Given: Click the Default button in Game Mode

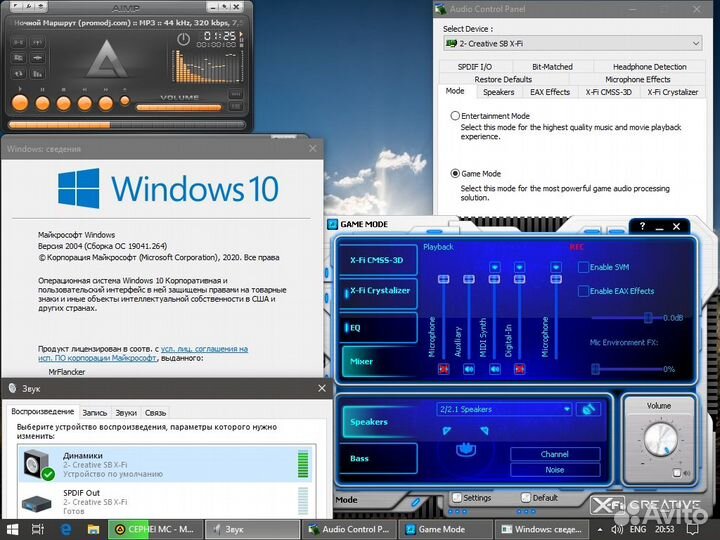Looking at the screenshot, I should pyautogui.click(x=540, y=498).
